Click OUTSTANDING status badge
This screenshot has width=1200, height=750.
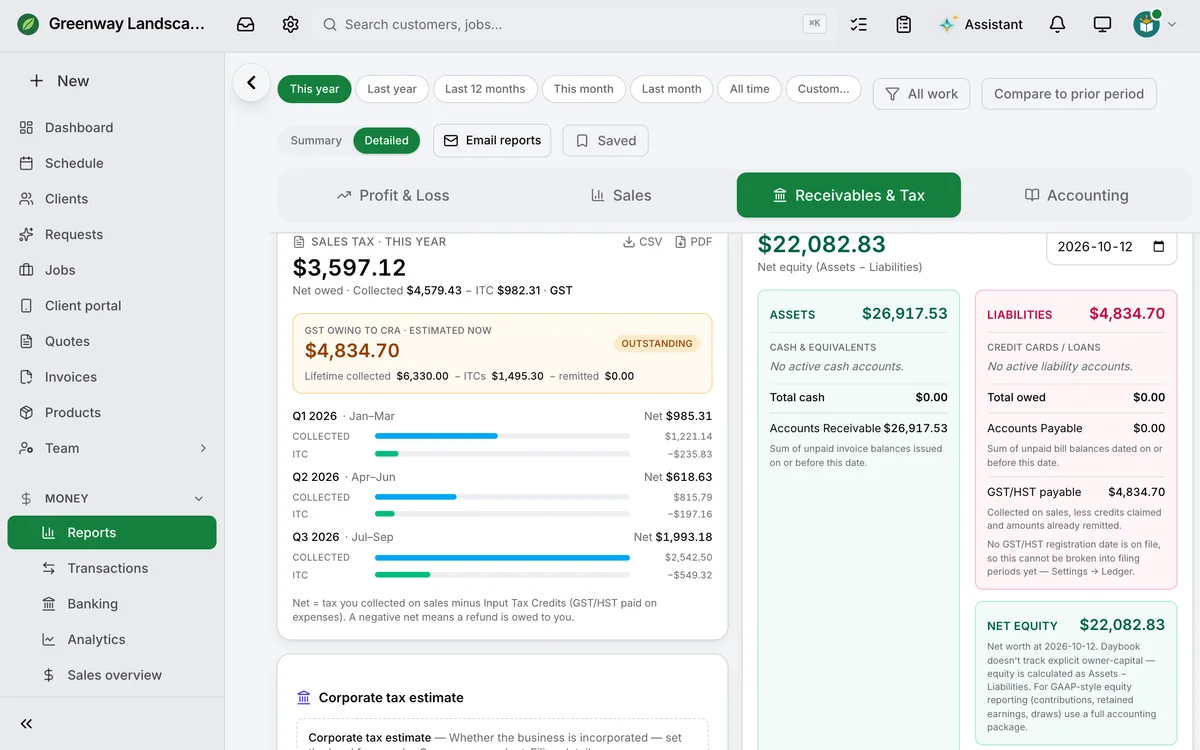[657, 344]
